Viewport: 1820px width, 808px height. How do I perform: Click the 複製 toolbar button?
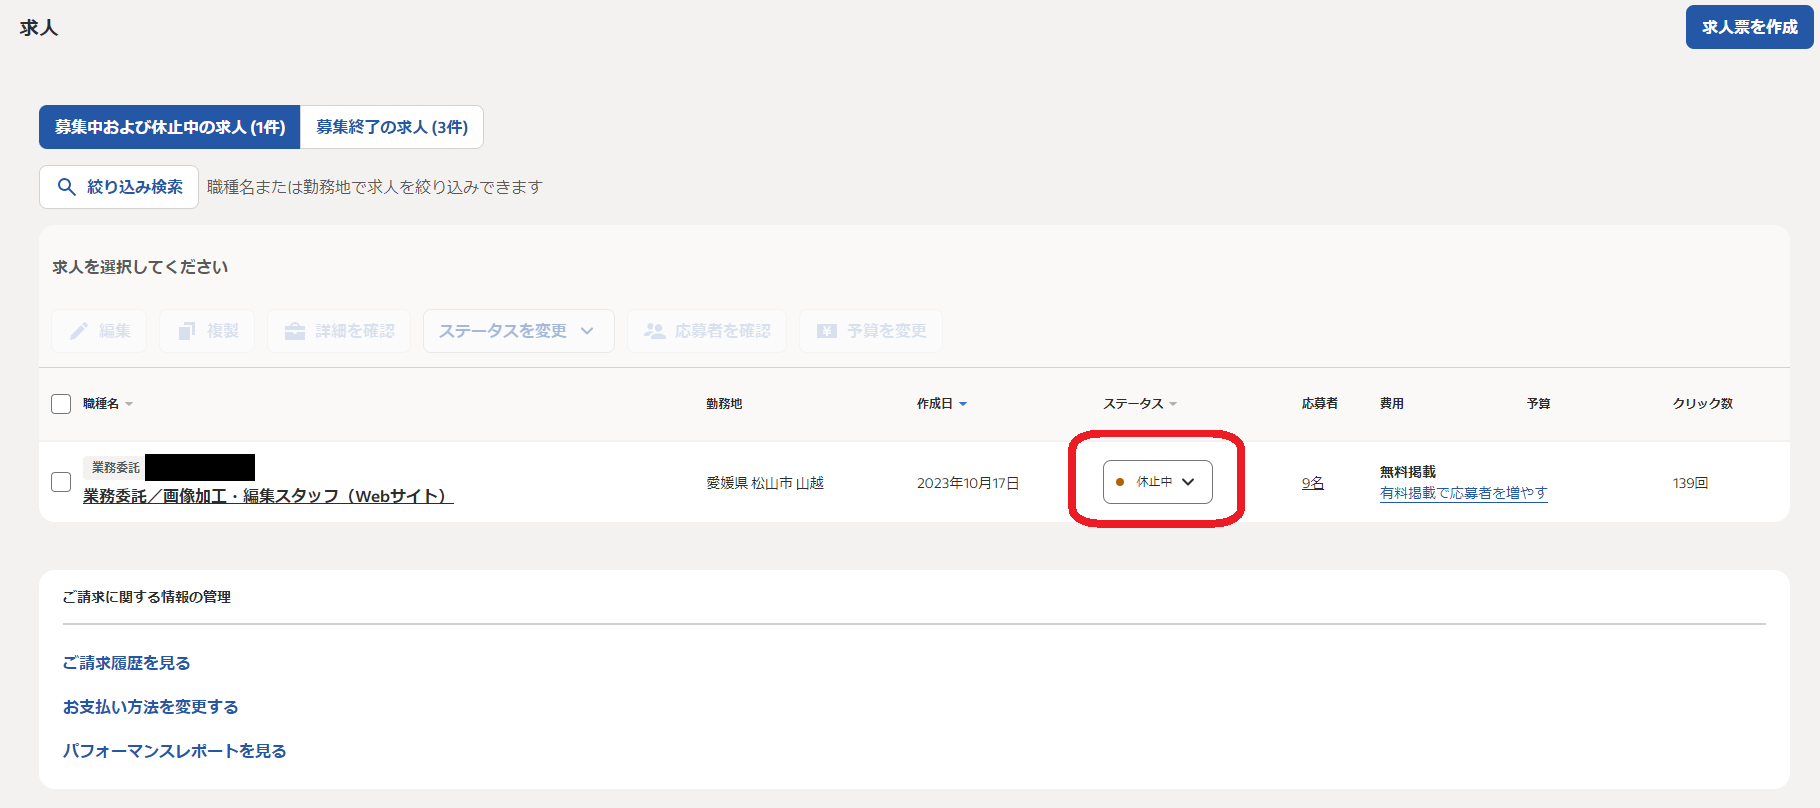coord(207,331)
